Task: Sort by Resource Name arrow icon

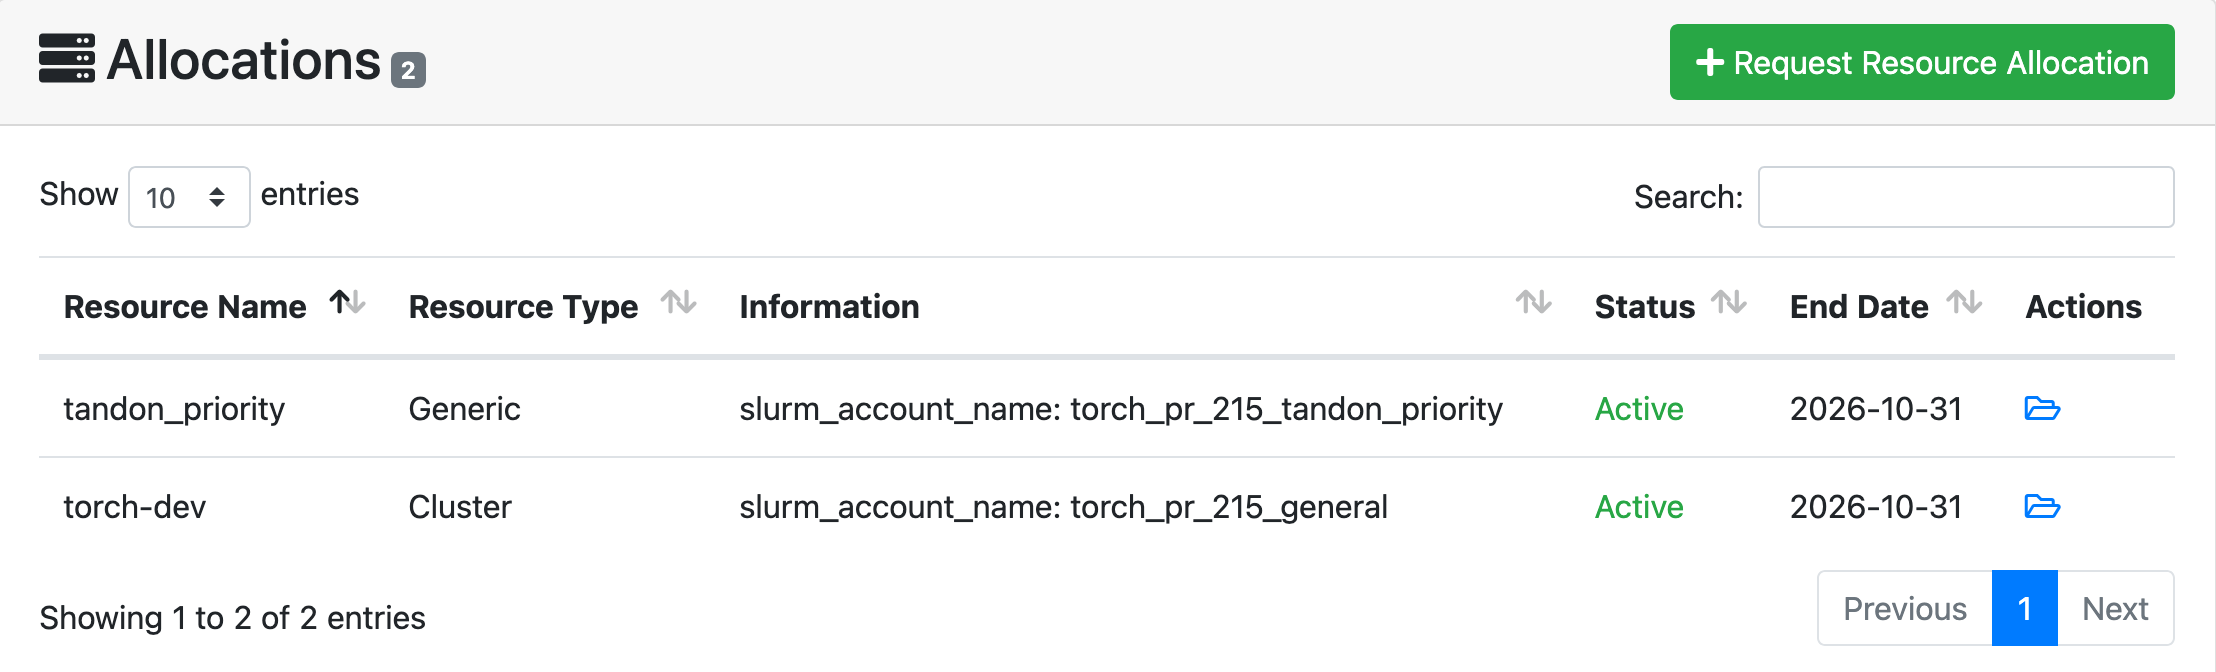Action: pos(347,302)
